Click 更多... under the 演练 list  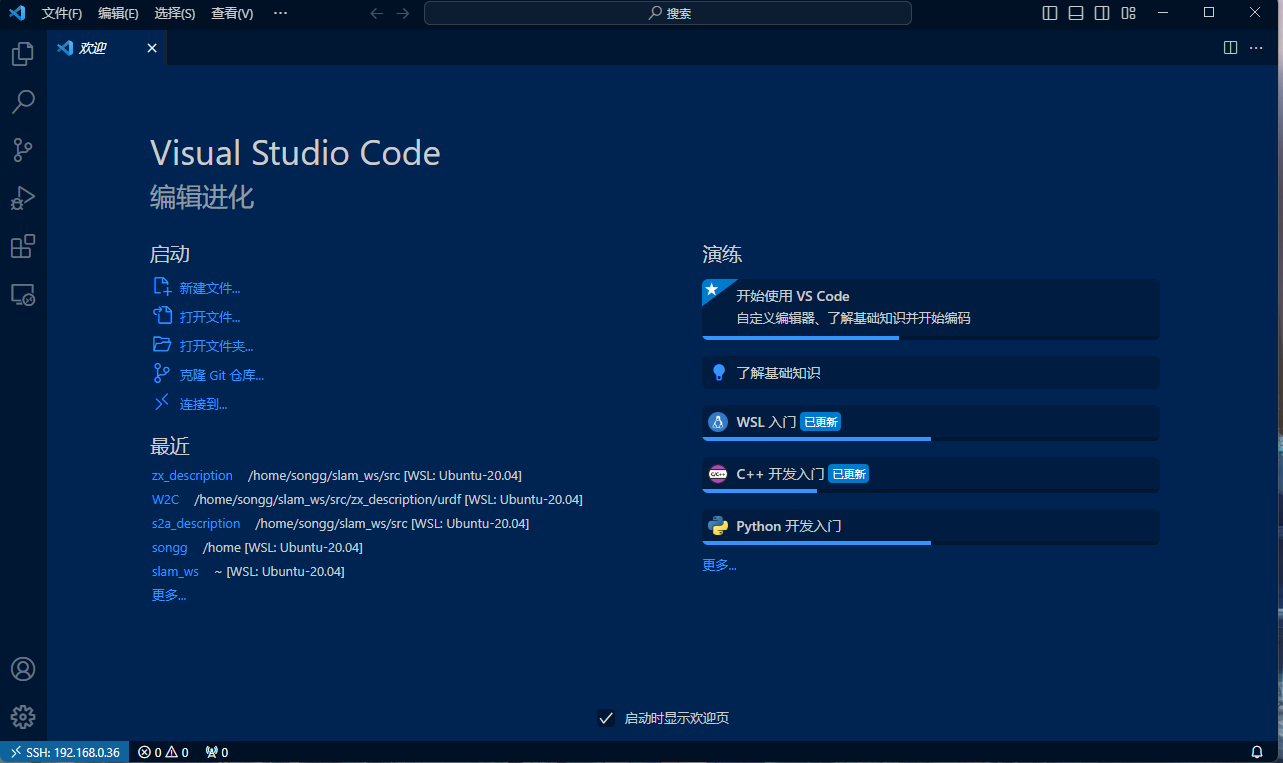719,565
